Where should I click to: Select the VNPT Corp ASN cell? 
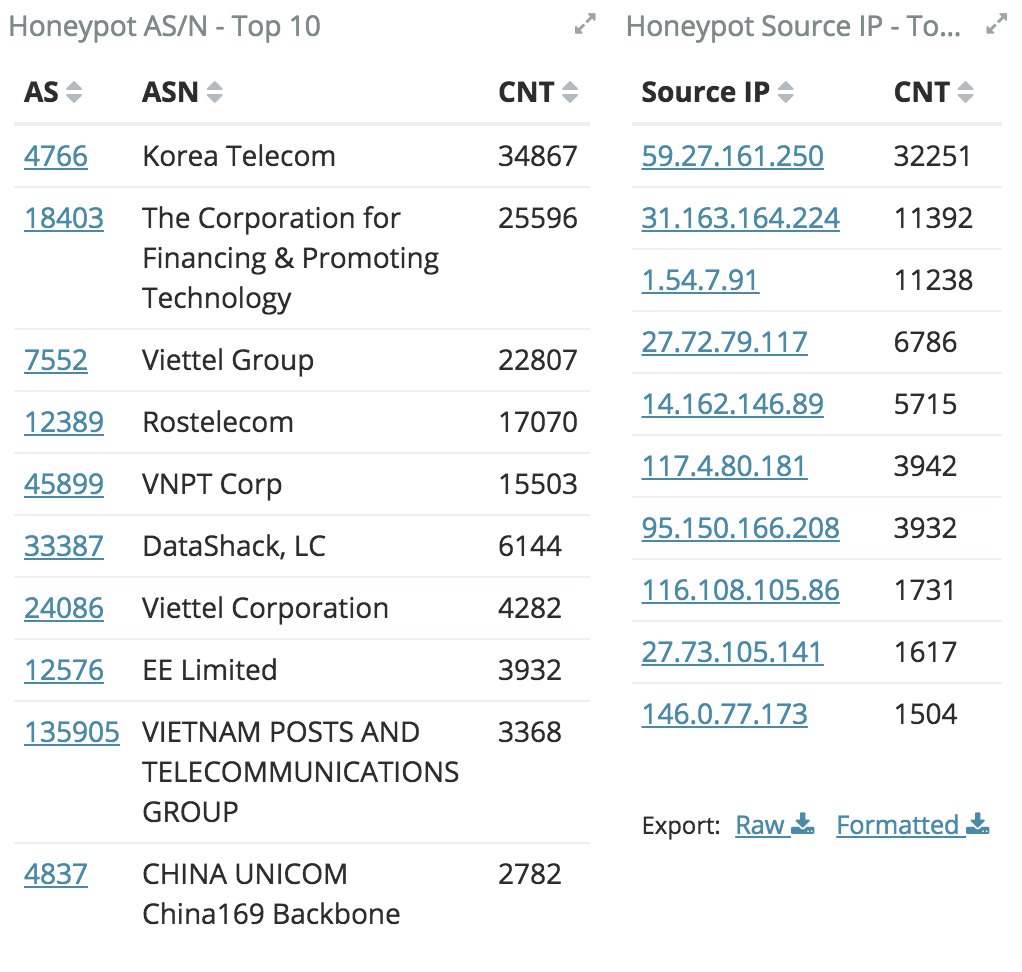tap(212, 484)
